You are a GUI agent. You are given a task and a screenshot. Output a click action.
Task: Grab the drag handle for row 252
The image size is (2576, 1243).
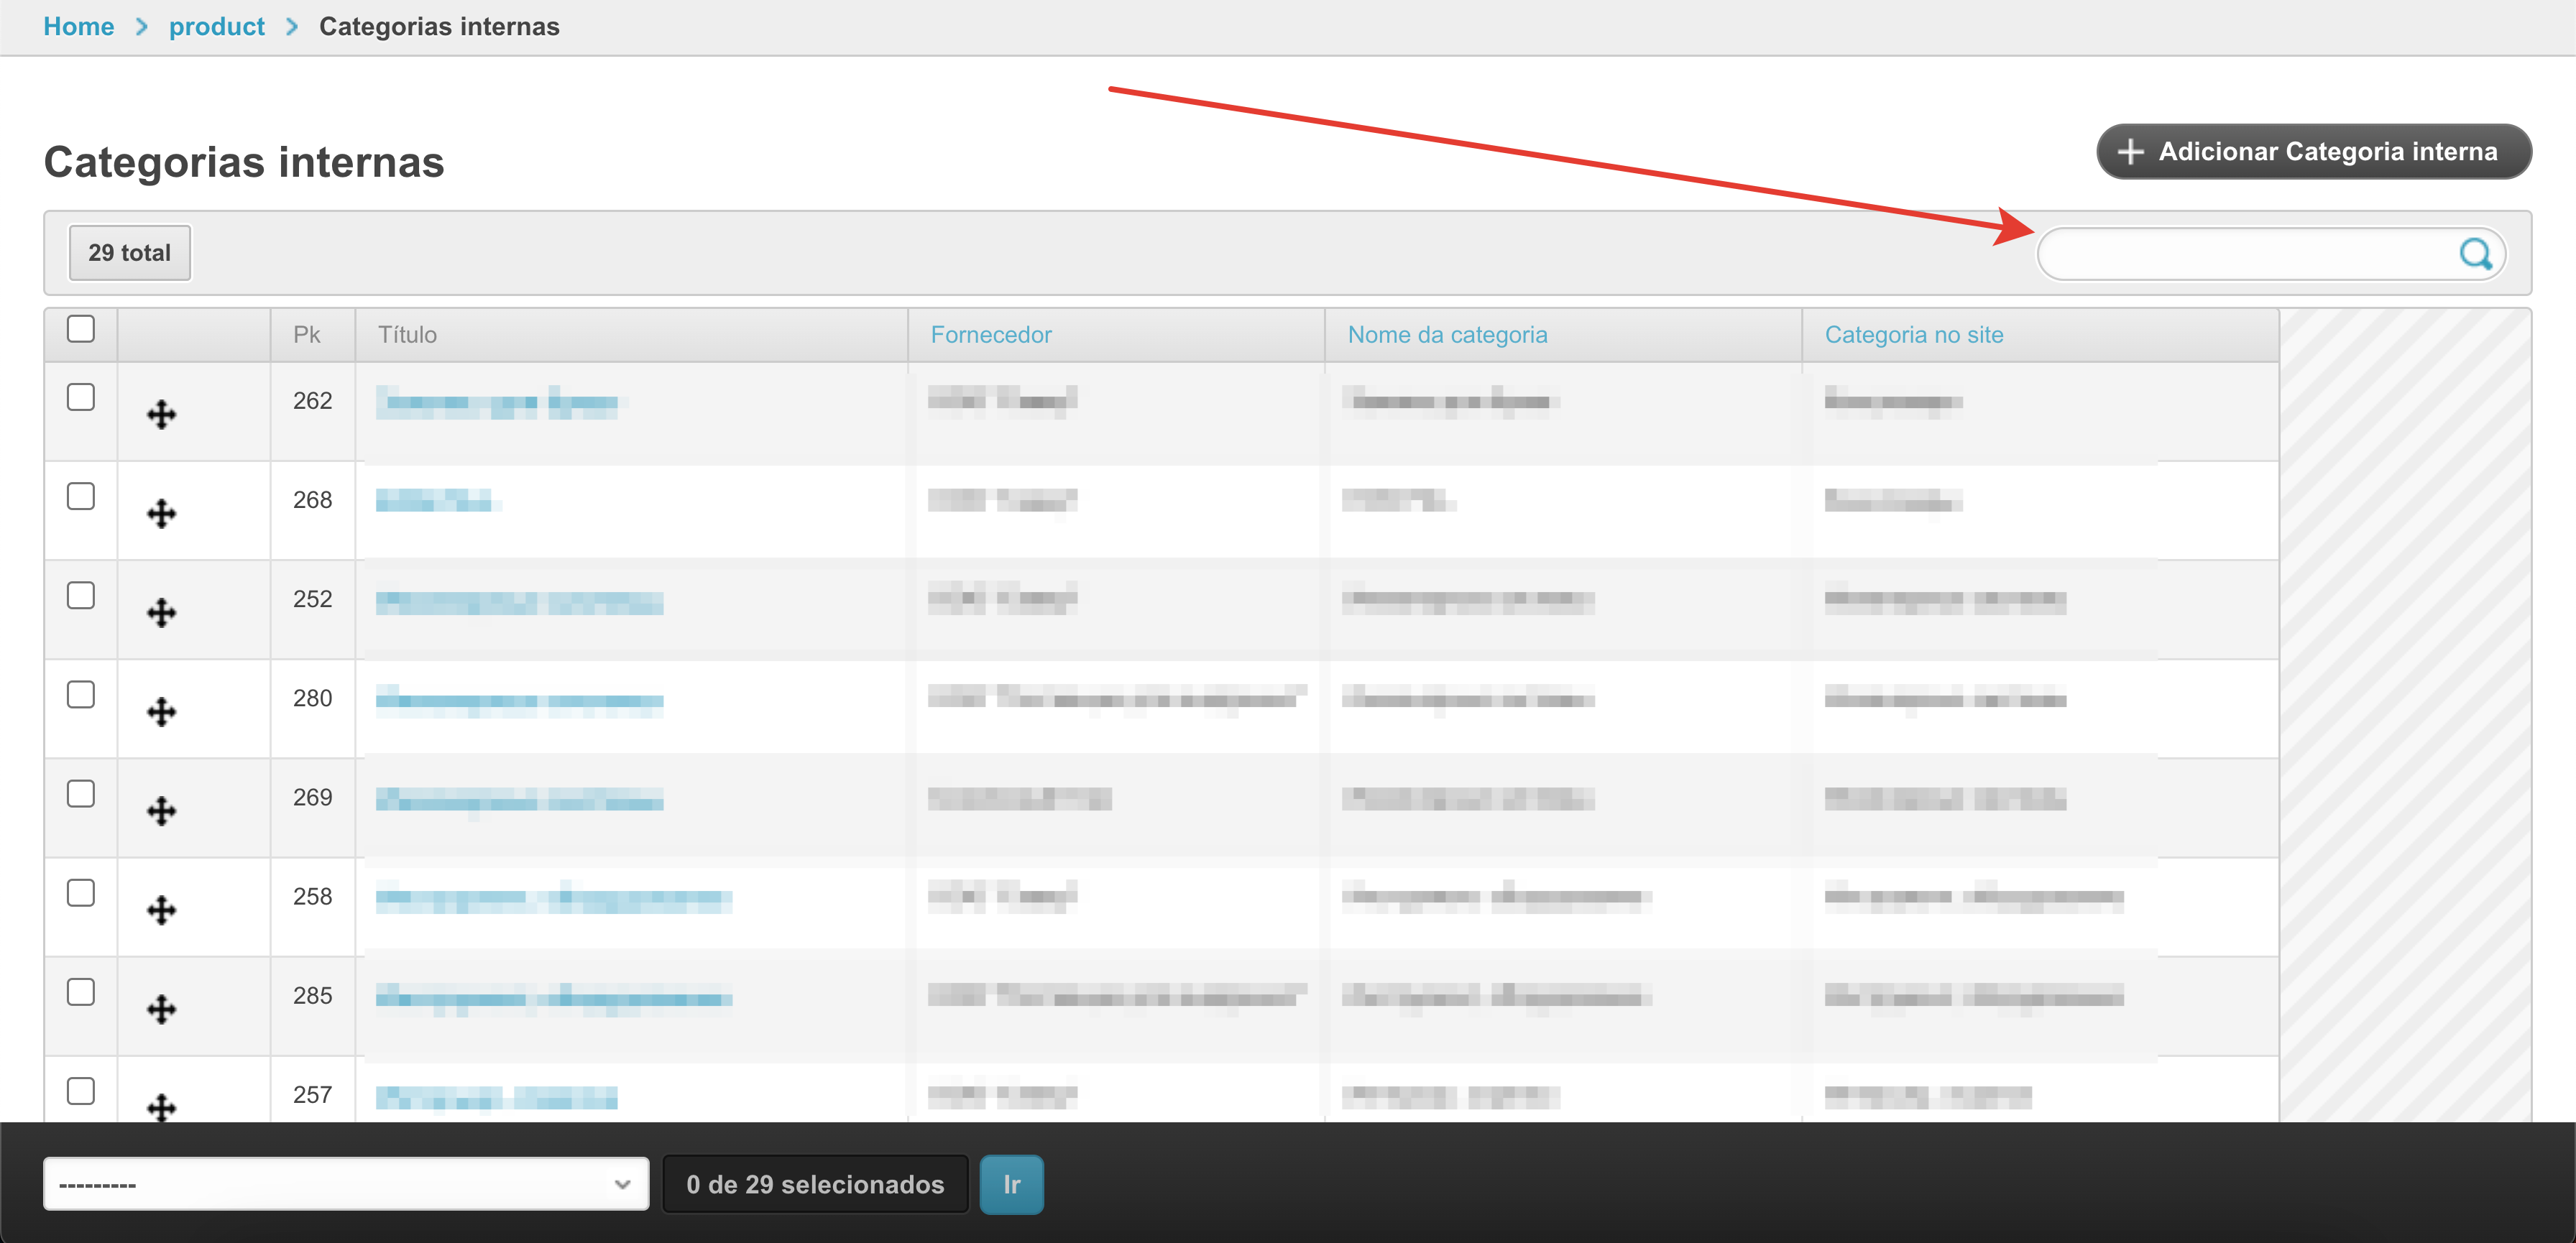161,612
